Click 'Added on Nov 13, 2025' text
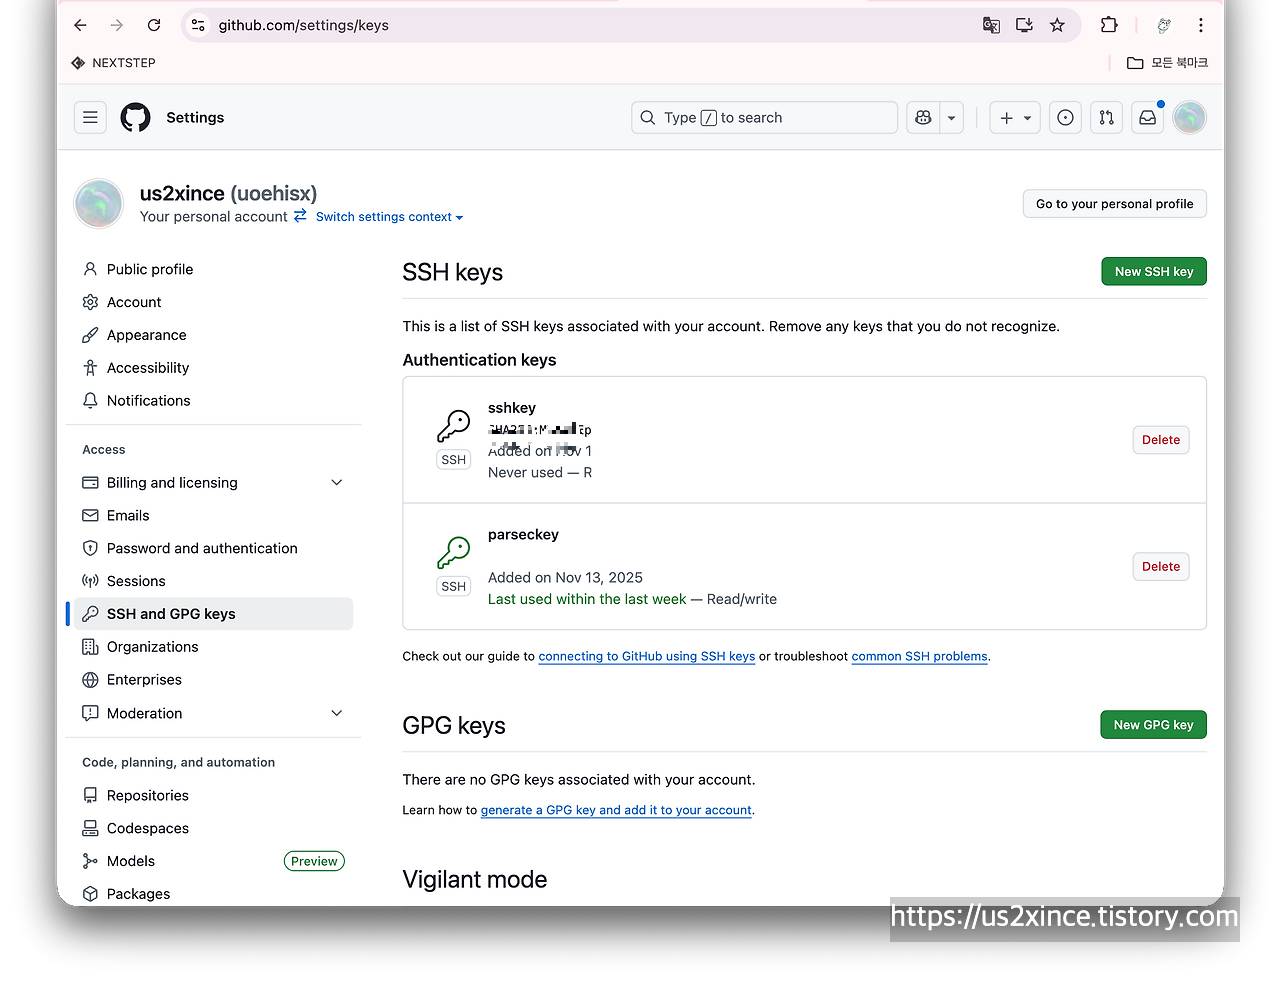The image size is (1280, 982). pyautogui.click(x=565, y=578)
